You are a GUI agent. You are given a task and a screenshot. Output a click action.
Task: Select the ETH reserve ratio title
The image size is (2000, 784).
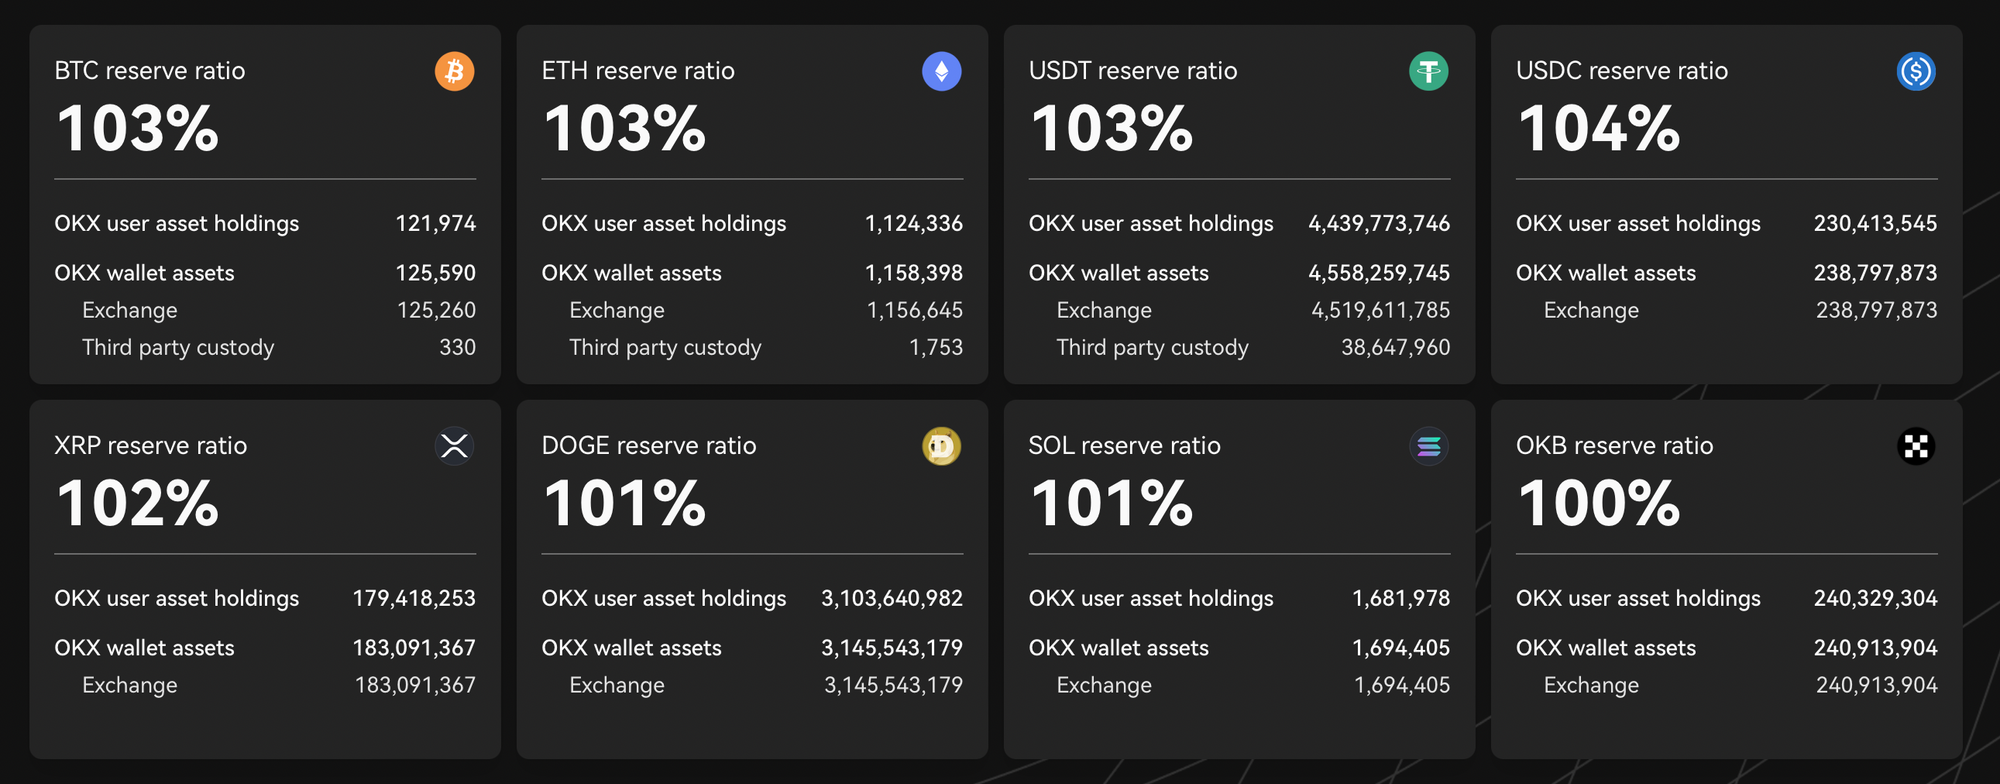(638, 71)
